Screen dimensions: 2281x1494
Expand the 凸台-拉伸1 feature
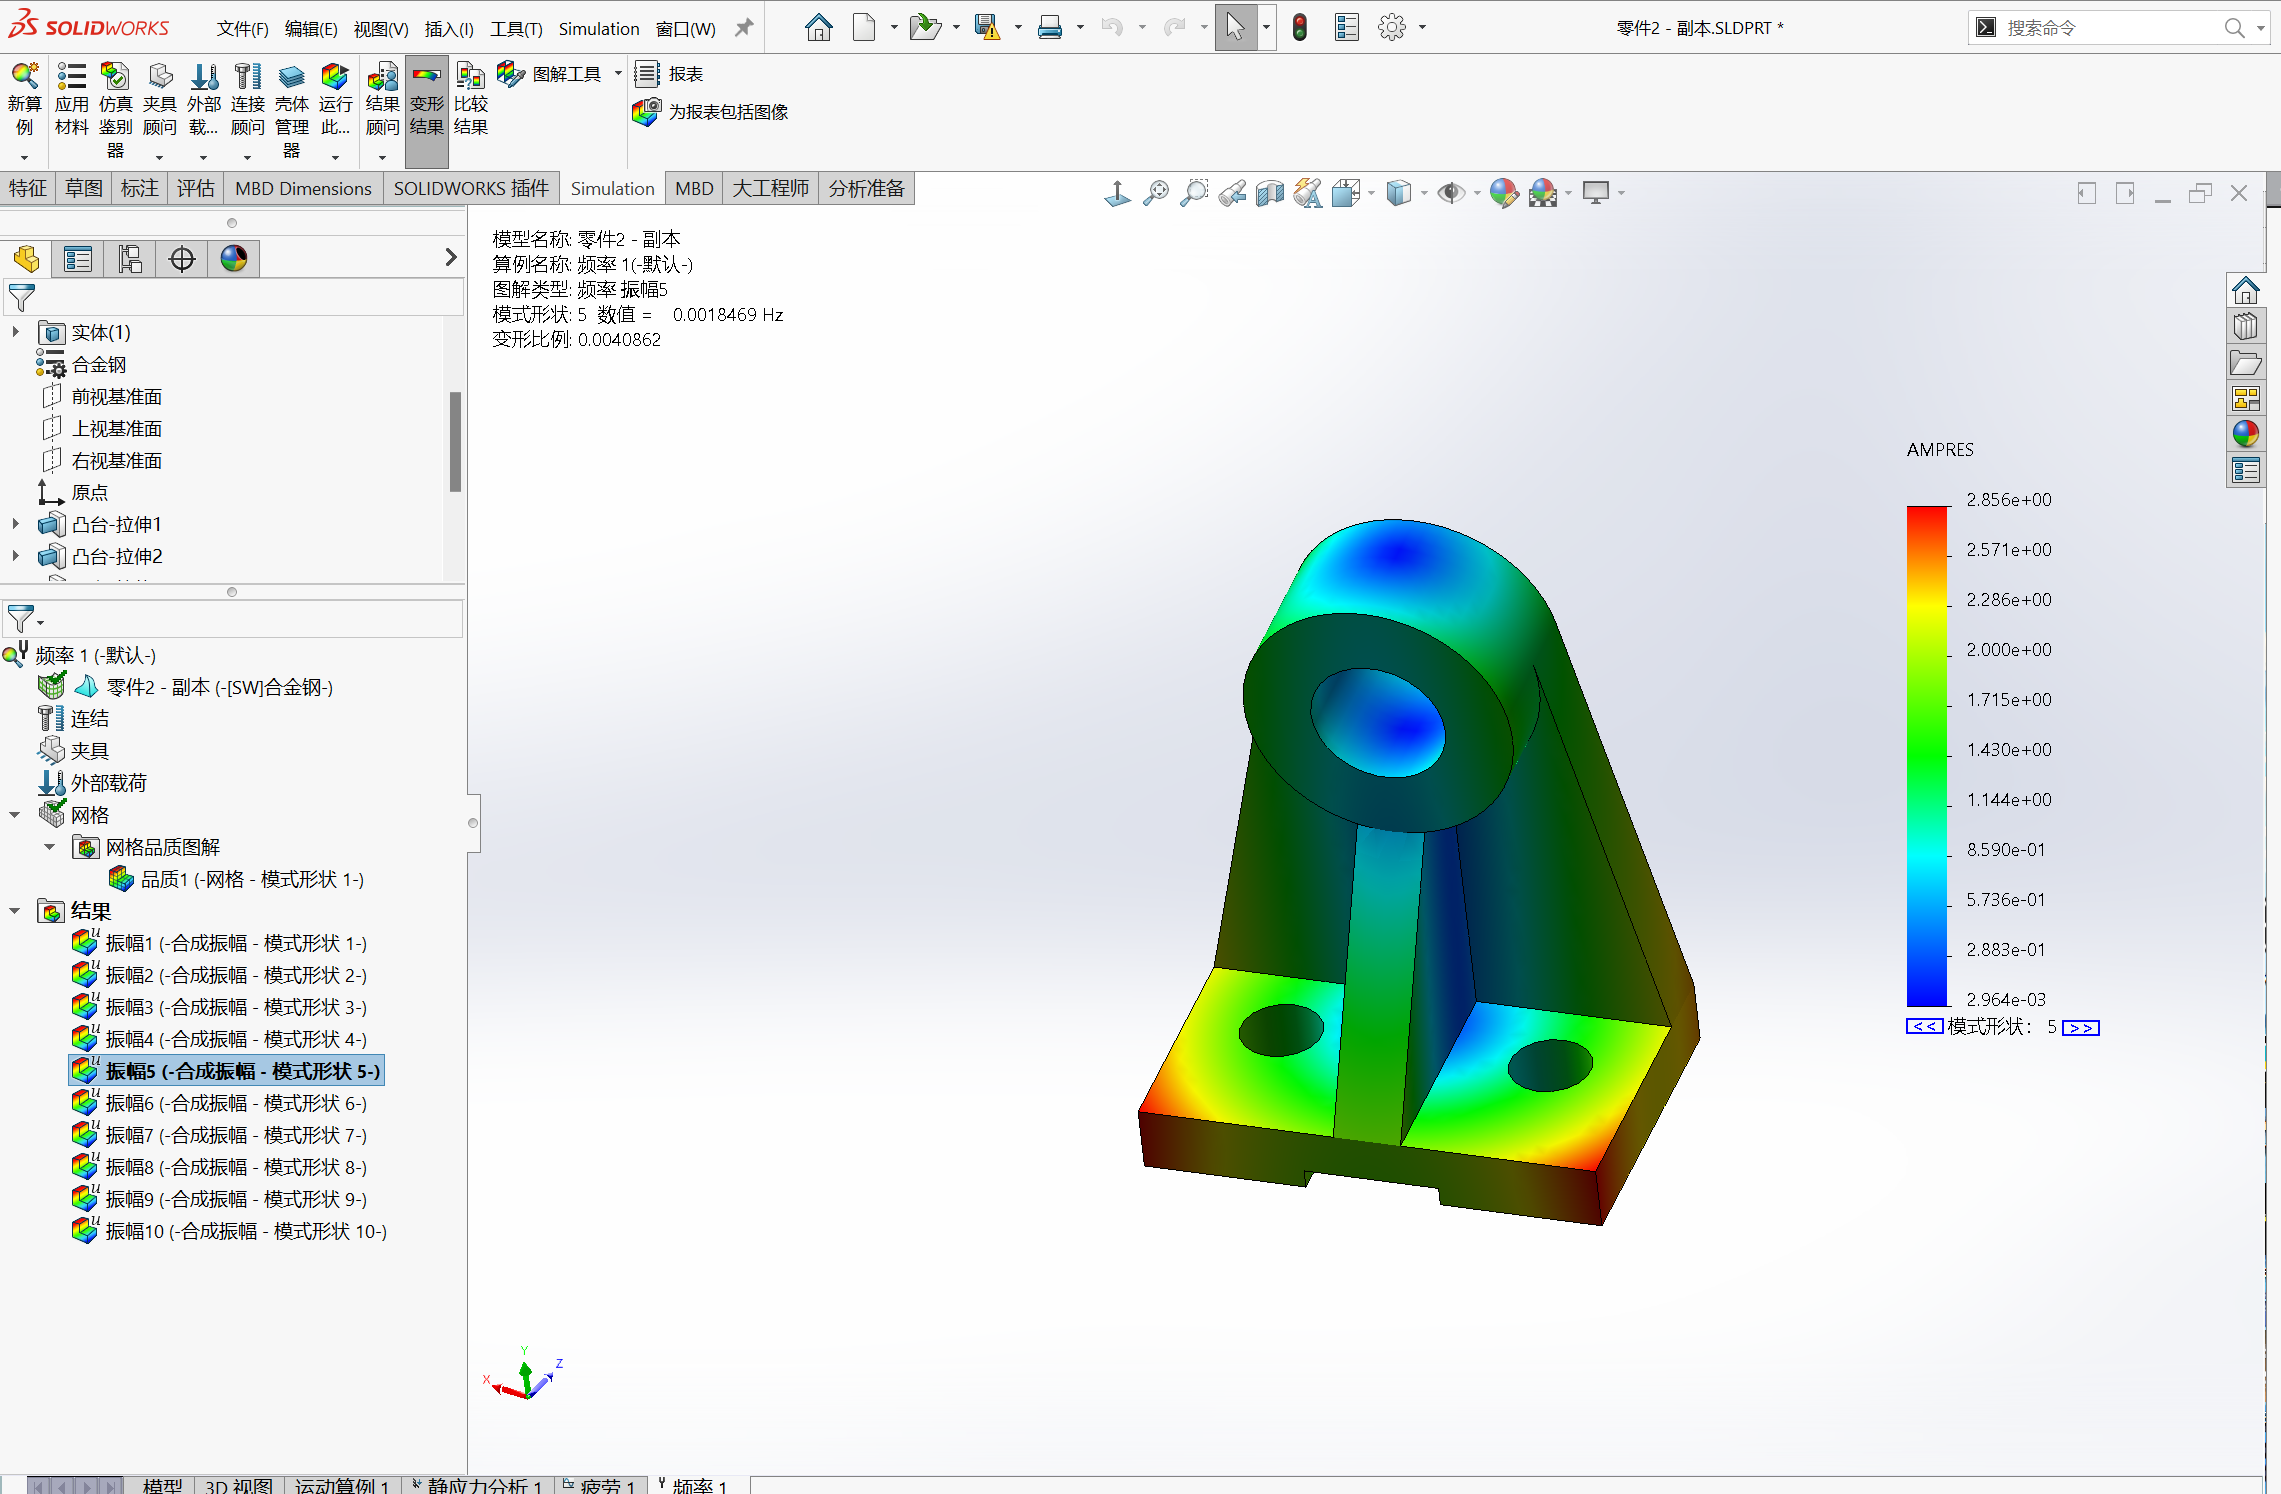click(15, 524)
